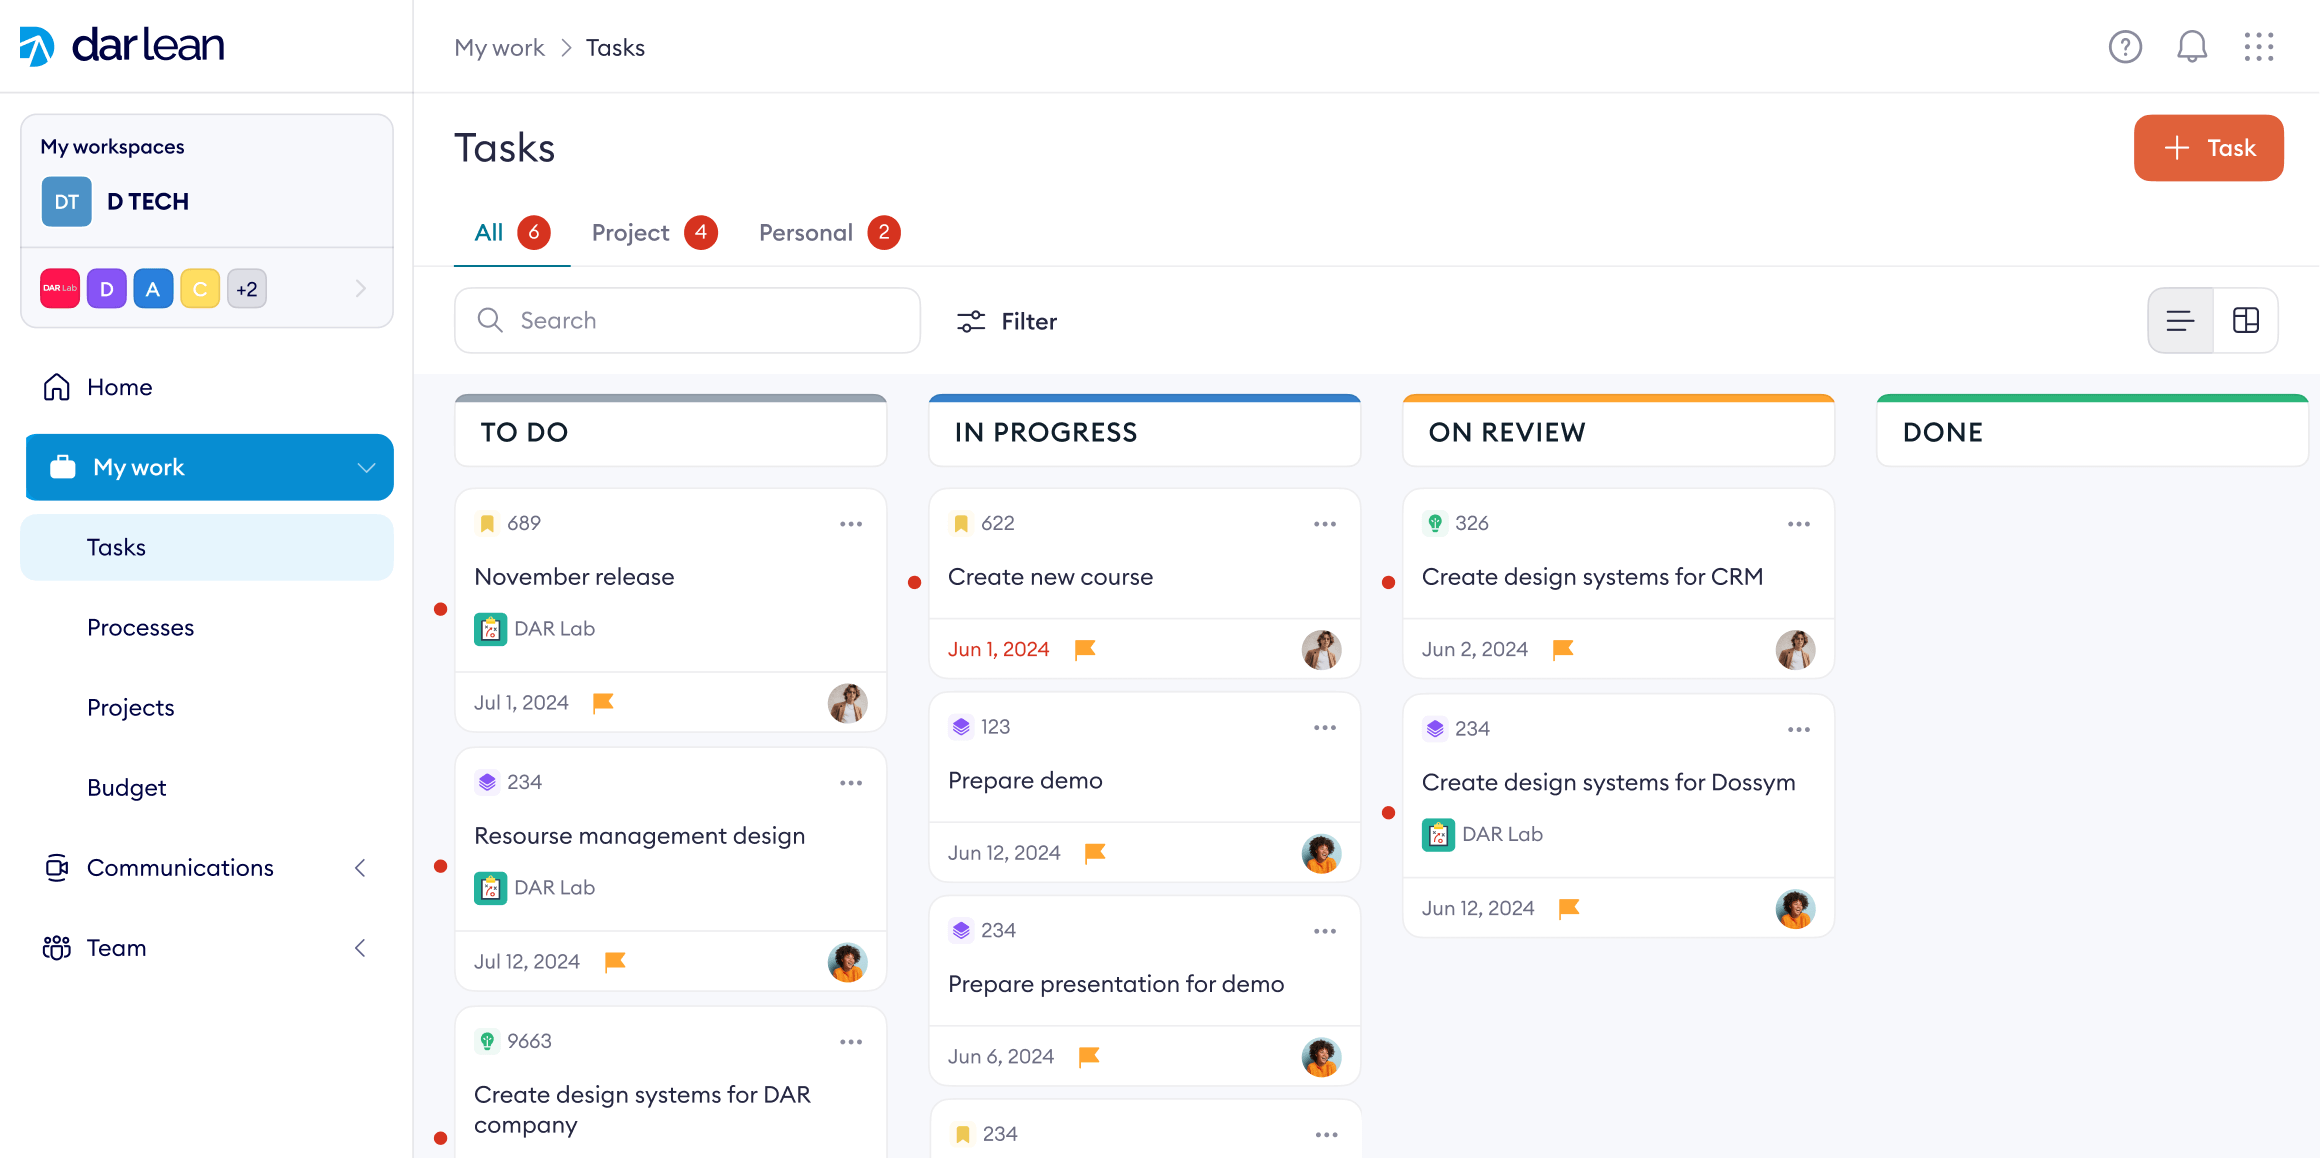Go to My work breadcrumb link

499,48
